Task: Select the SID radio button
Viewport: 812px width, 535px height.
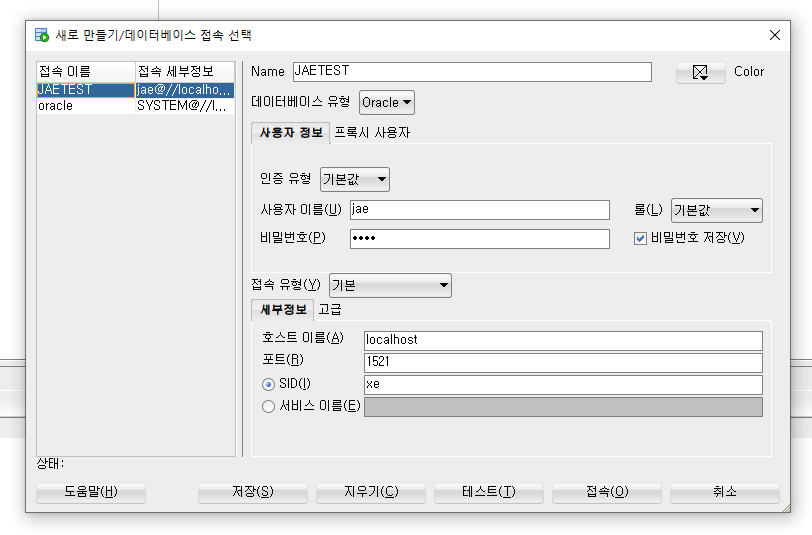Action: [268, 384]
